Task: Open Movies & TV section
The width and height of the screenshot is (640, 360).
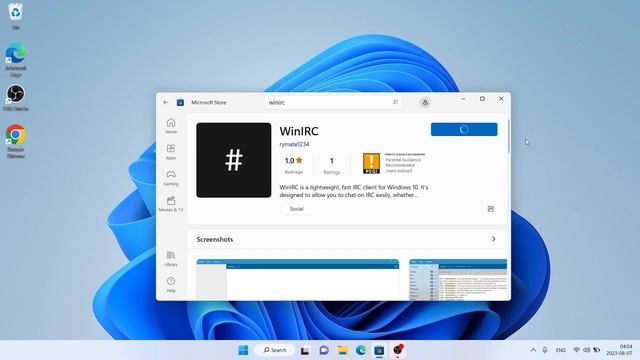Action: point(171,204)
